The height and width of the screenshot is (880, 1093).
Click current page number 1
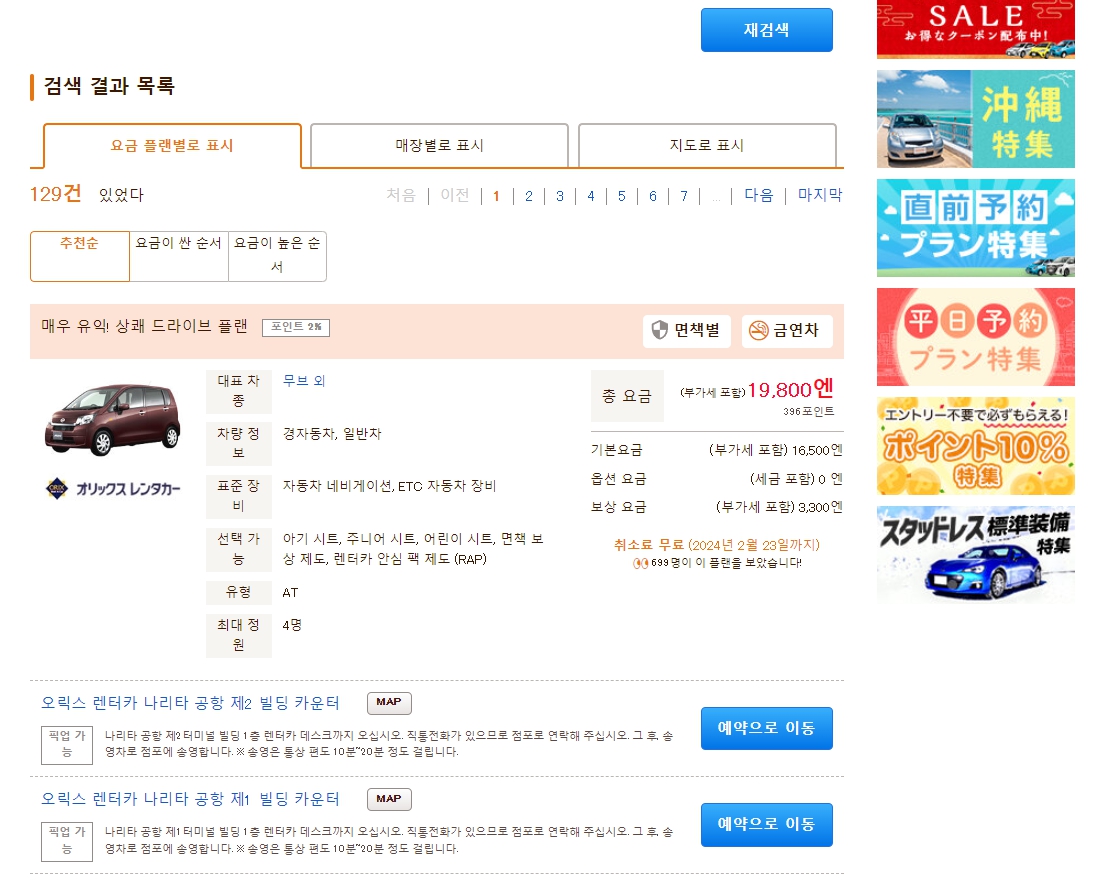coord(496,196)
